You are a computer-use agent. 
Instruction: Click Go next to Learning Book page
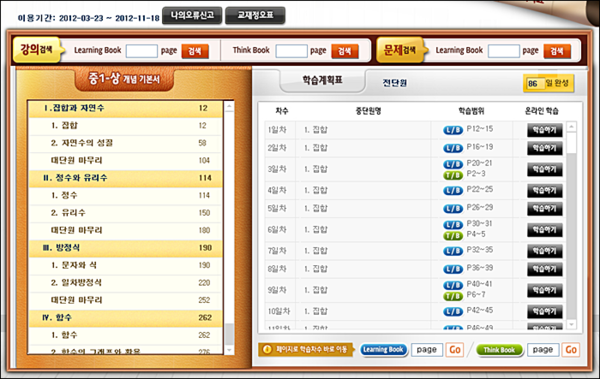[x=455, y=350]
